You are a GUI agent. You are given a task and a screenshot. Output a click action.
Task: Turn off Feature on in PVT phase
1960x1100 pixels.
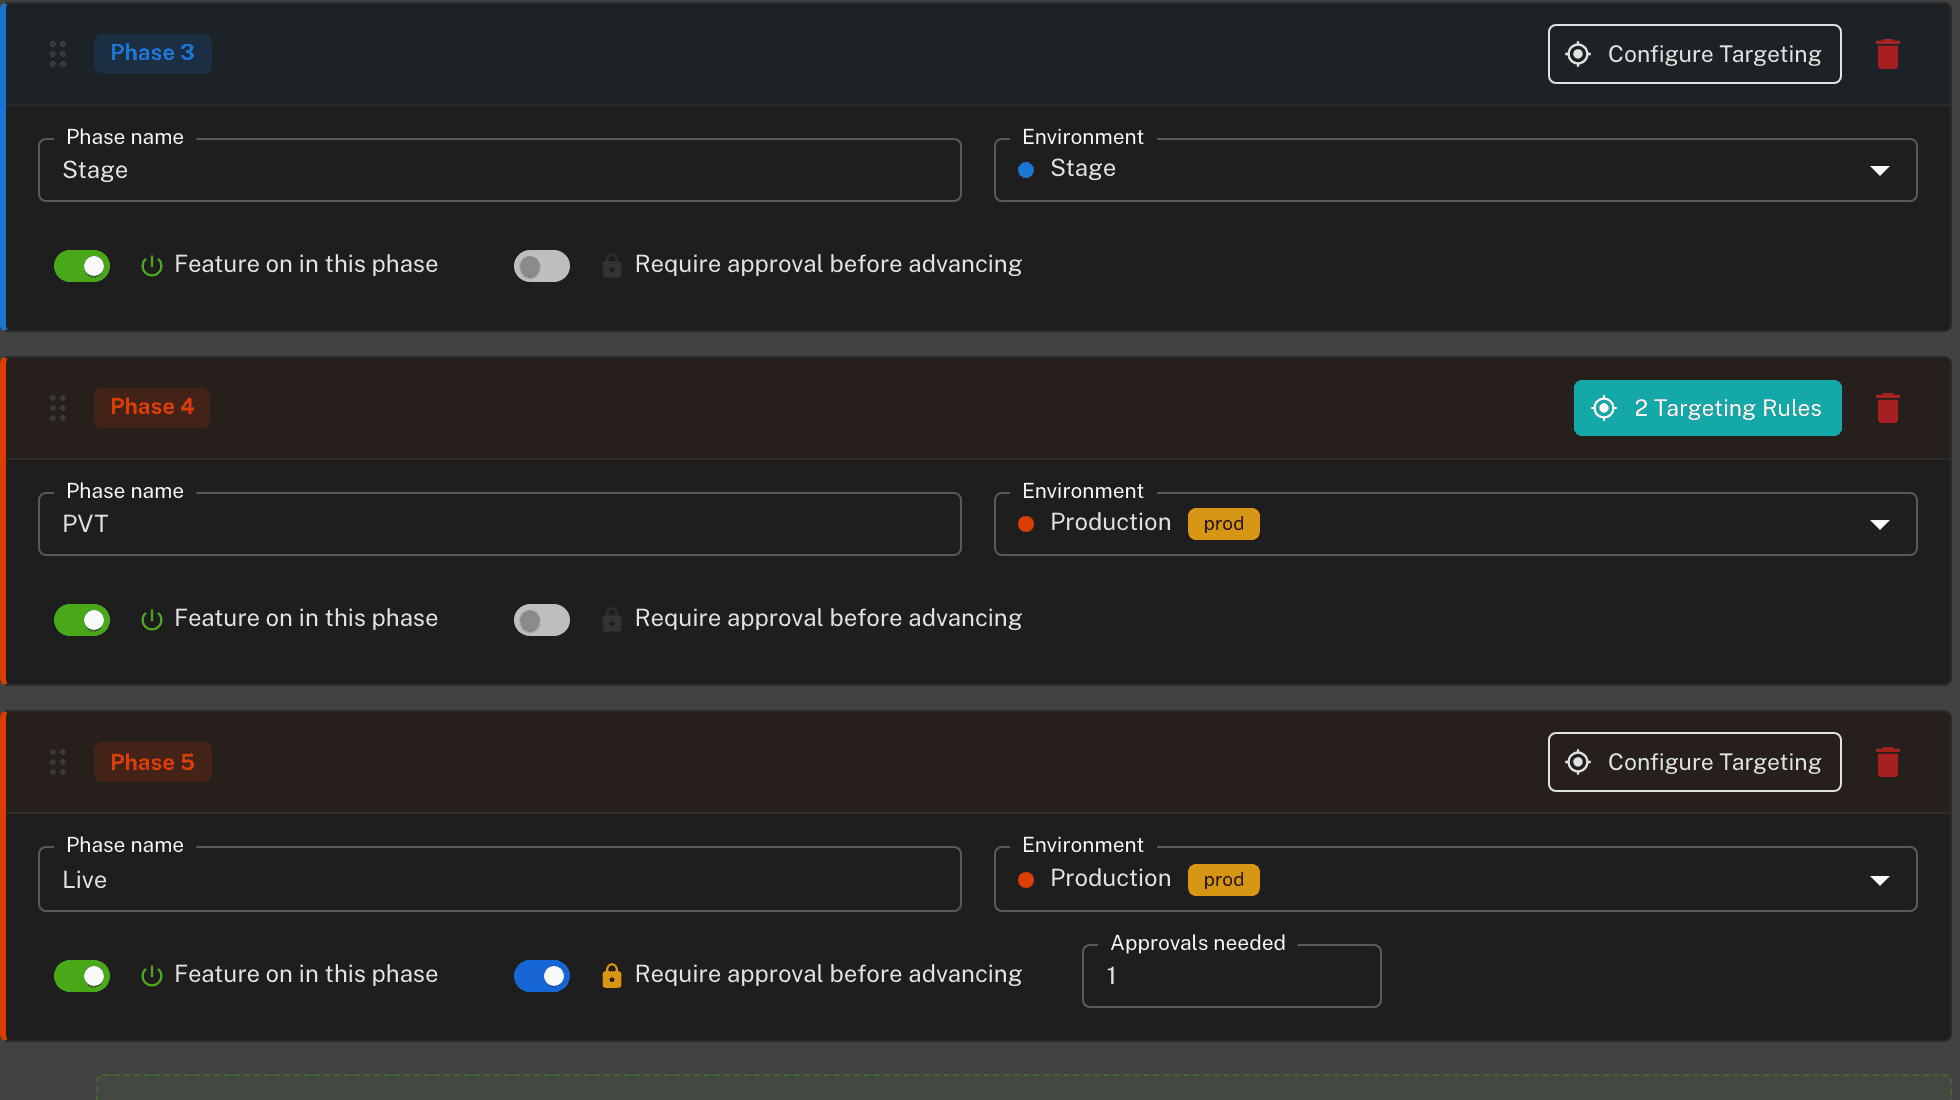tap(82, 620)
